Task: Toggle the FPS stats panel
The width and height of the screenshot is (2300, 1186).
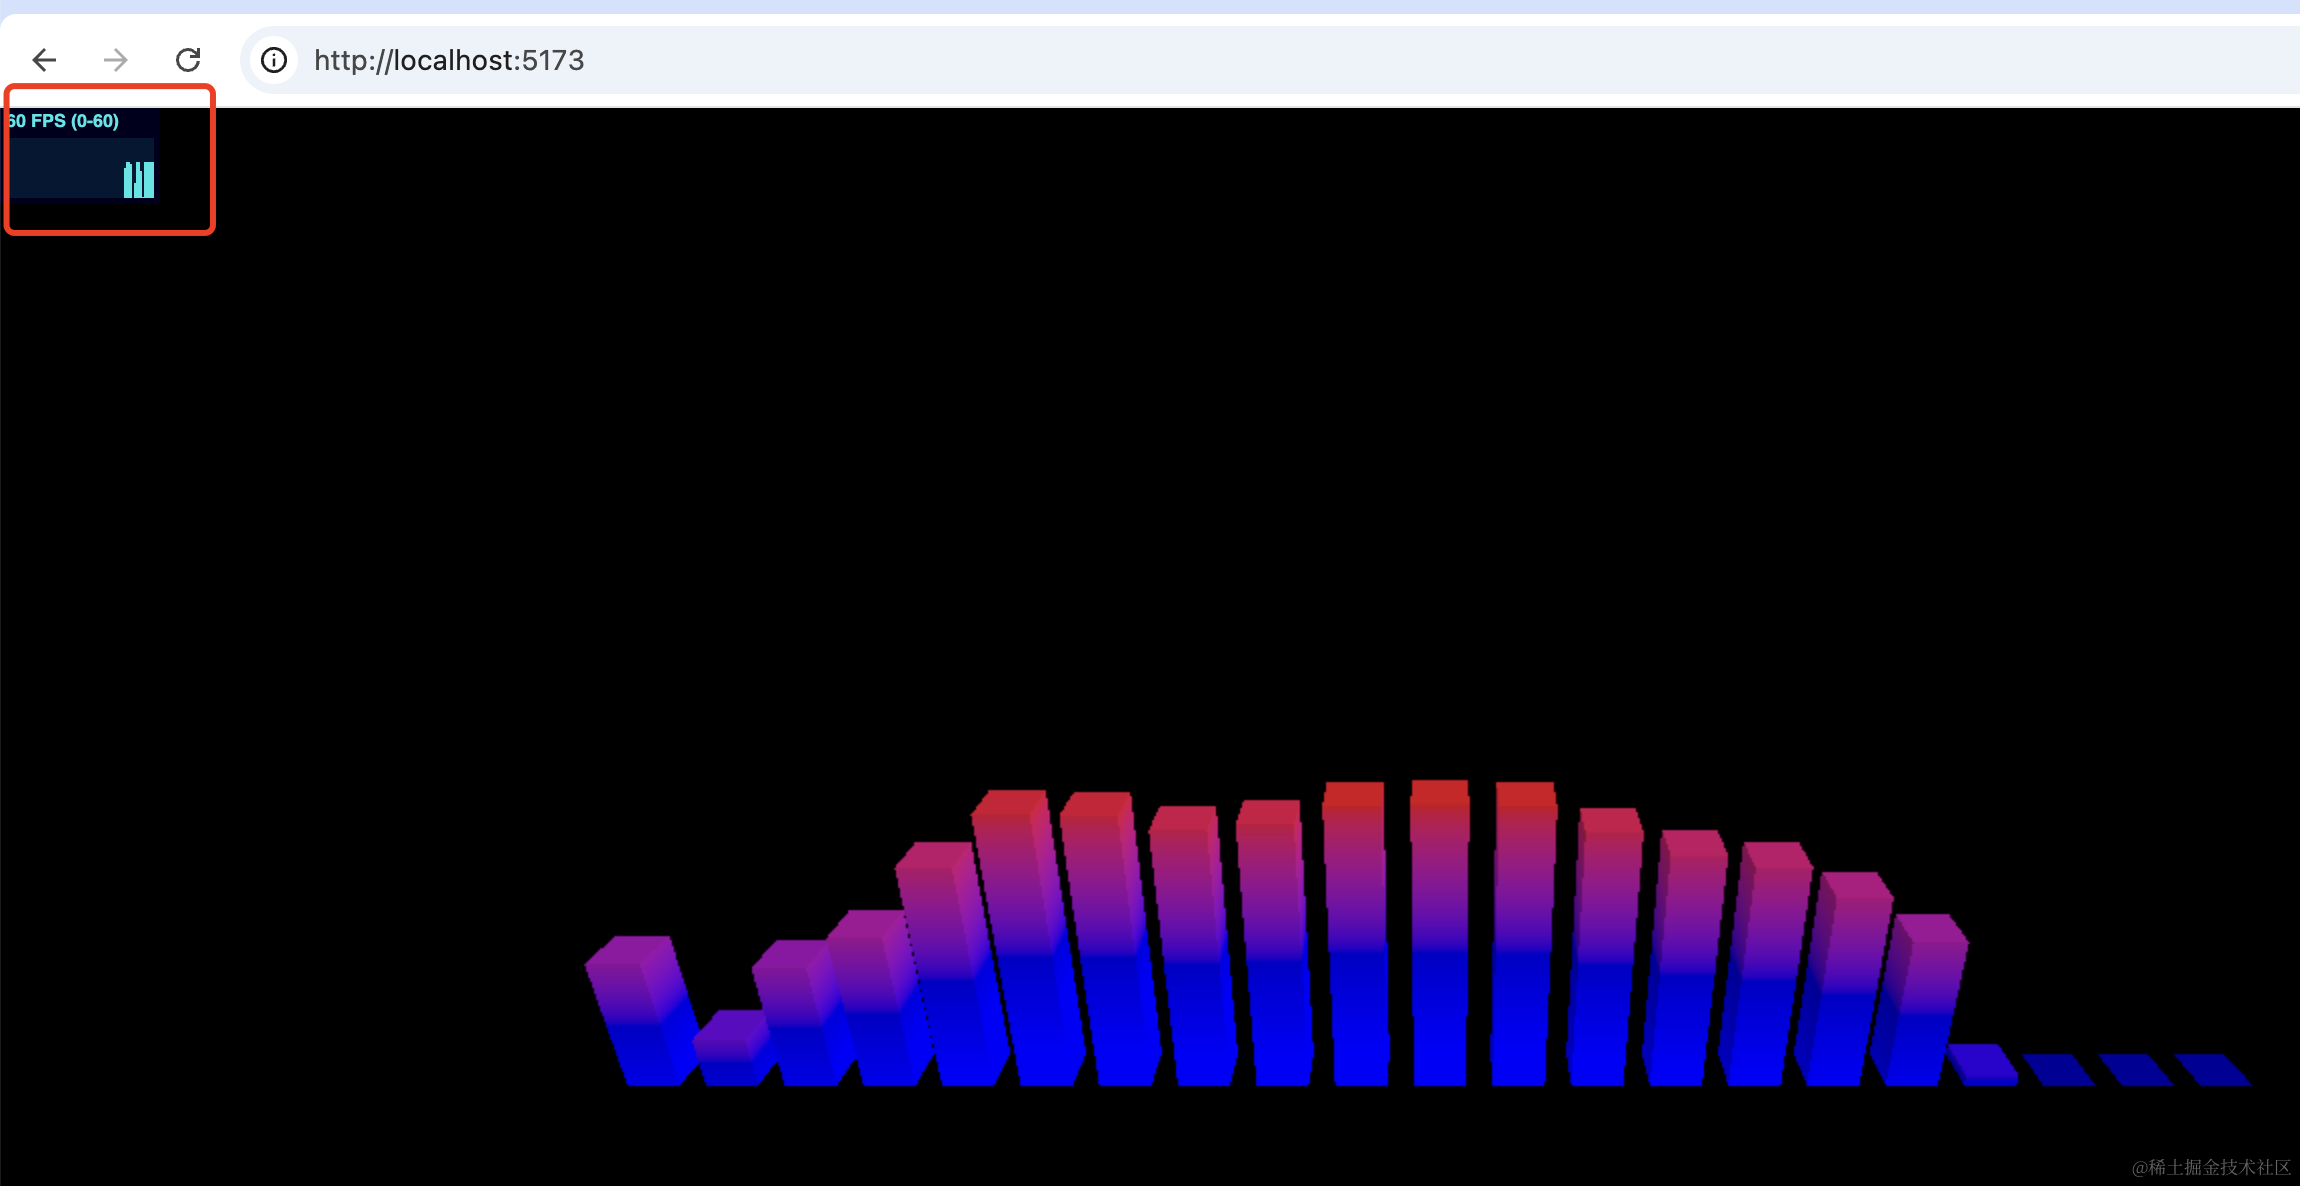Action: point(82,155)
